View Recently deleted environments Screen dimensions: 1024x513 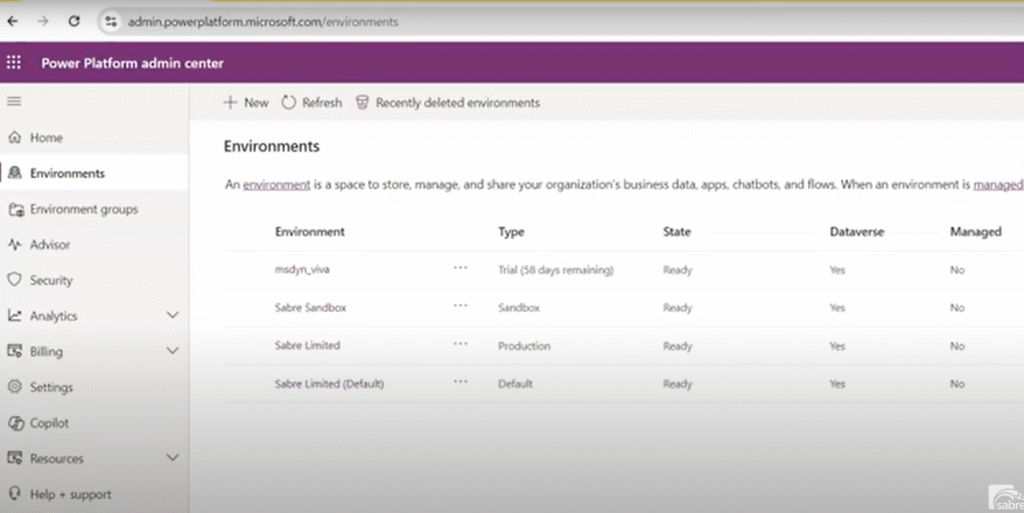[x=448, y=102]
